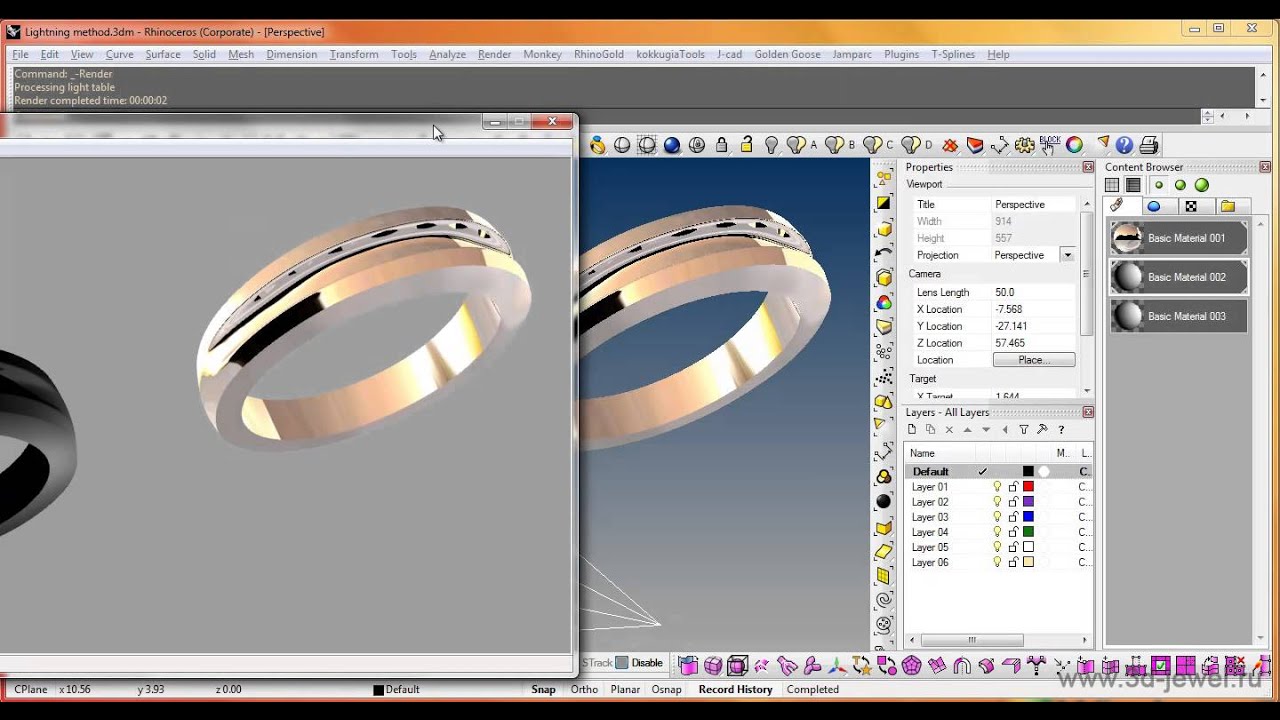The height and width of the screenshot is (720, 1280).
Task: Open layer tools via the hammer icon
Action: (x=1042, y=430)
